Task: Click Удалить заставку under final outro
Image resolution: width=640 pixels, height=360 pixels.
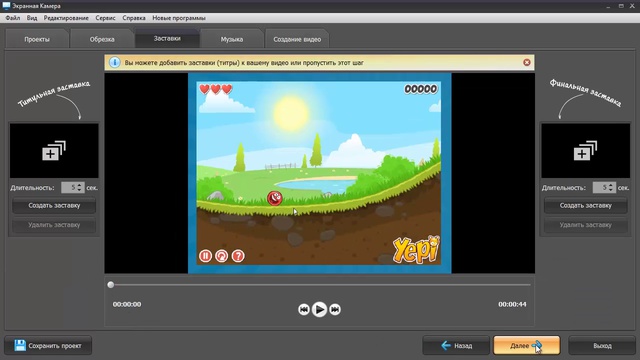Action: pyautogui.click(x=585, y=225)
